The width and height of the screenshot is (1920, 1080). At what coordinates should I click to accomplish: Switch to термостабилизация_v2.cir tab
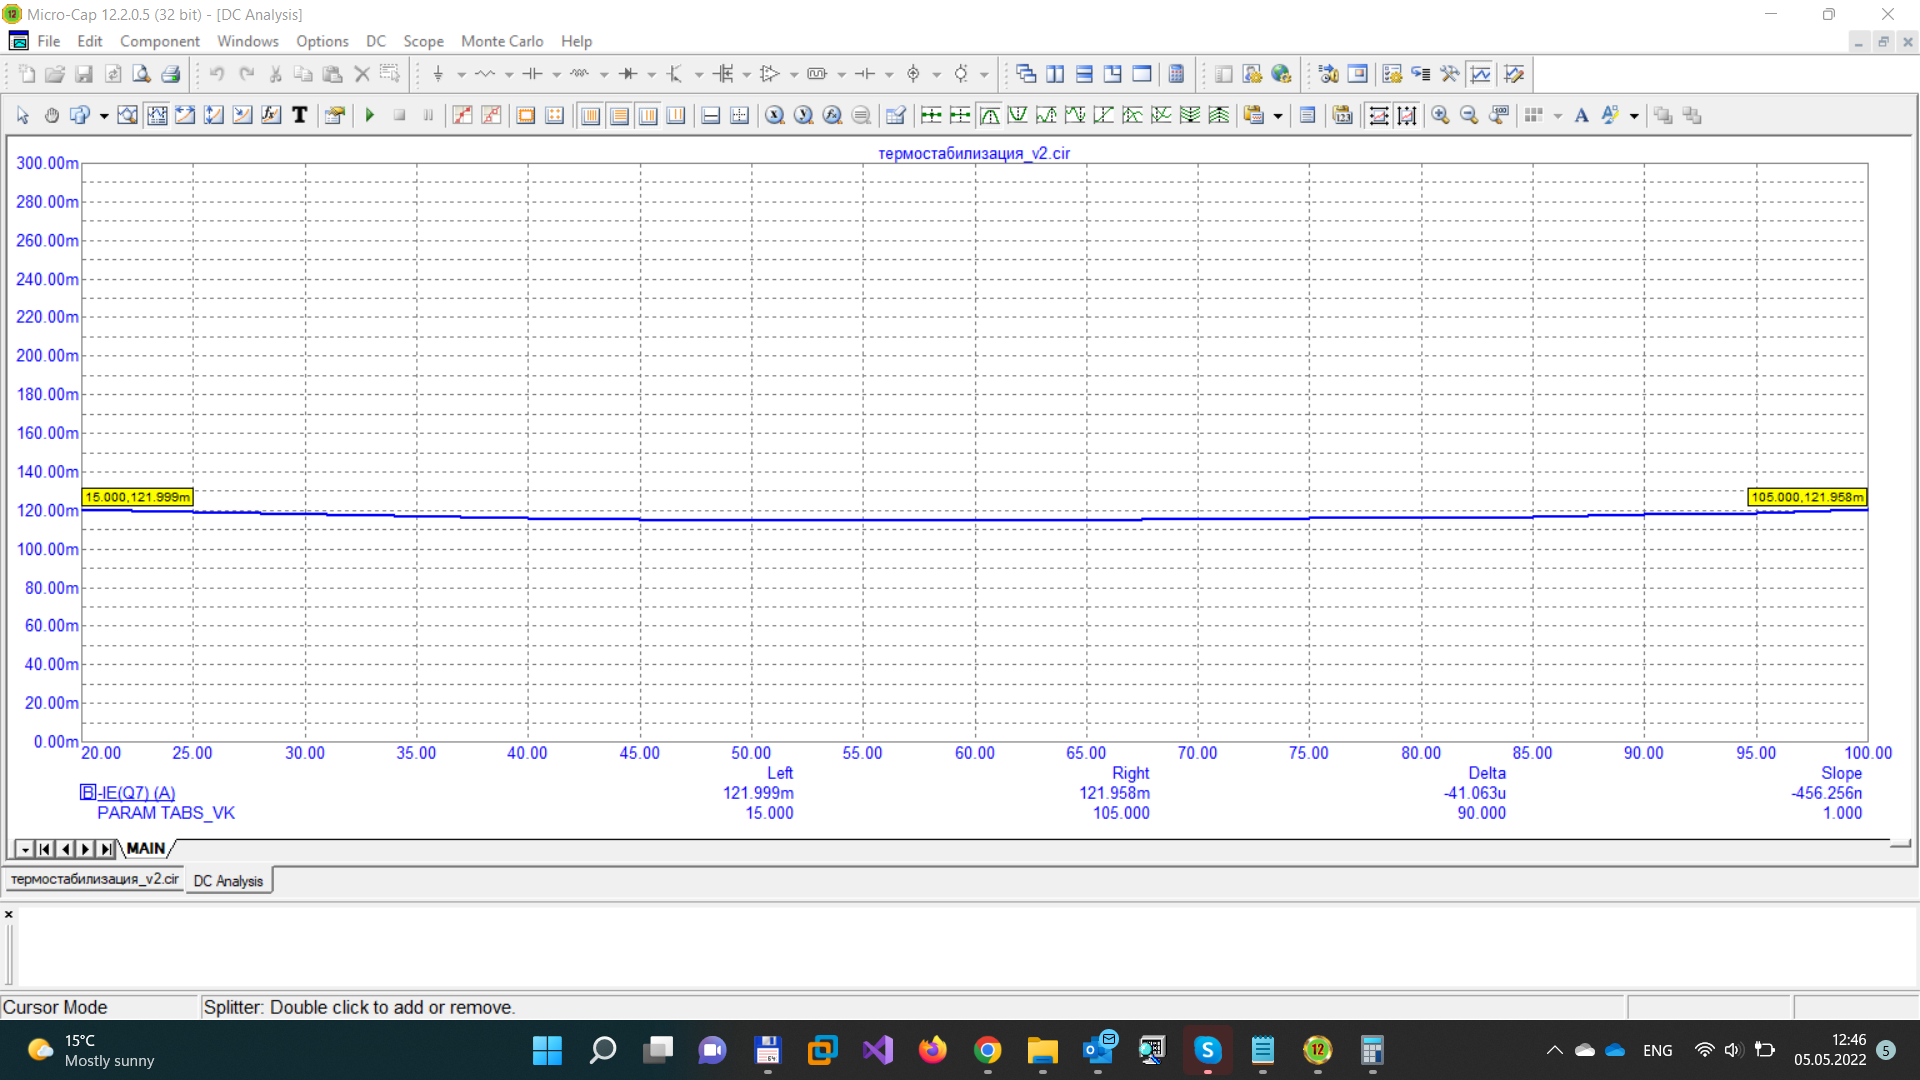[94, 880]
